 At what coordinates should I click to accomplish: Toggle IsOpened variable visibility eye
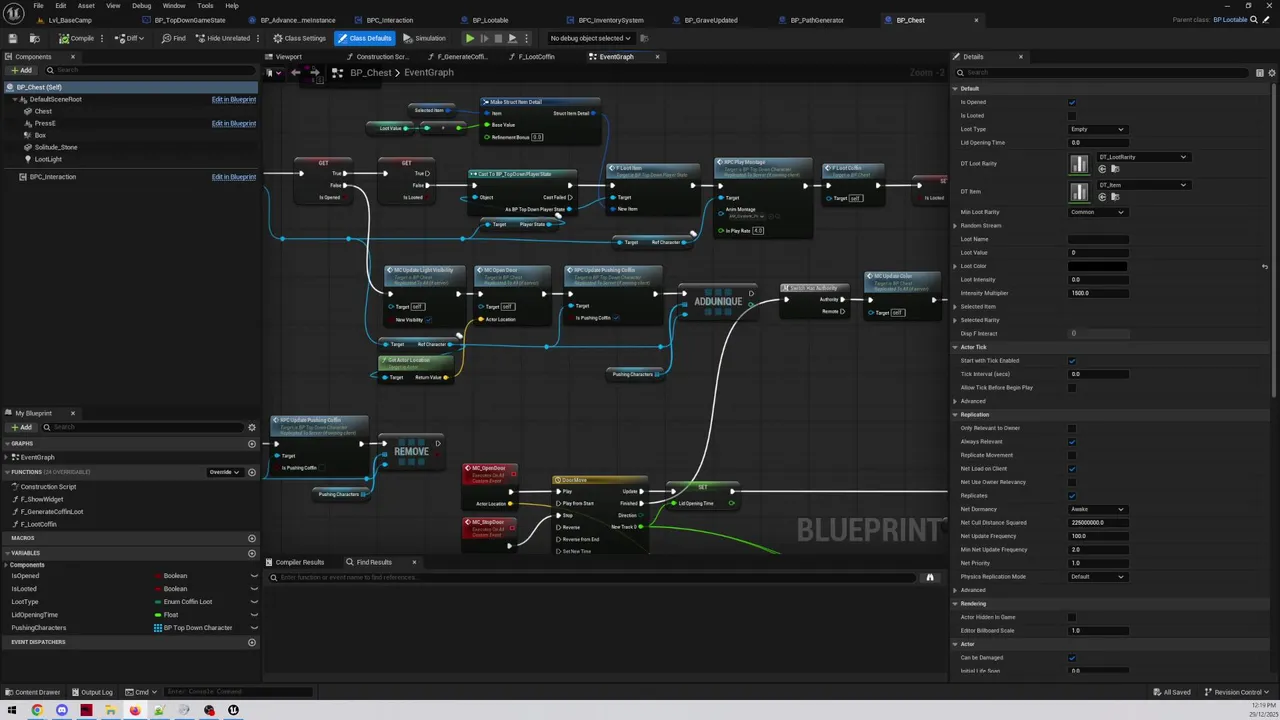click(x=253, y=576)
